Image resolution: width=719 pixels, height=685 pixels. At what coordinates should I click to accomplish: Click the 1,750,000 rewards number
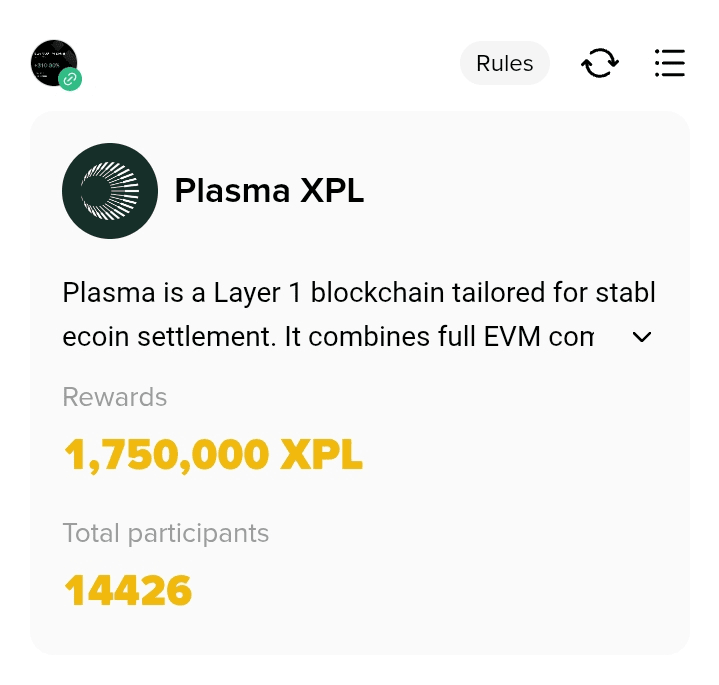167,455
